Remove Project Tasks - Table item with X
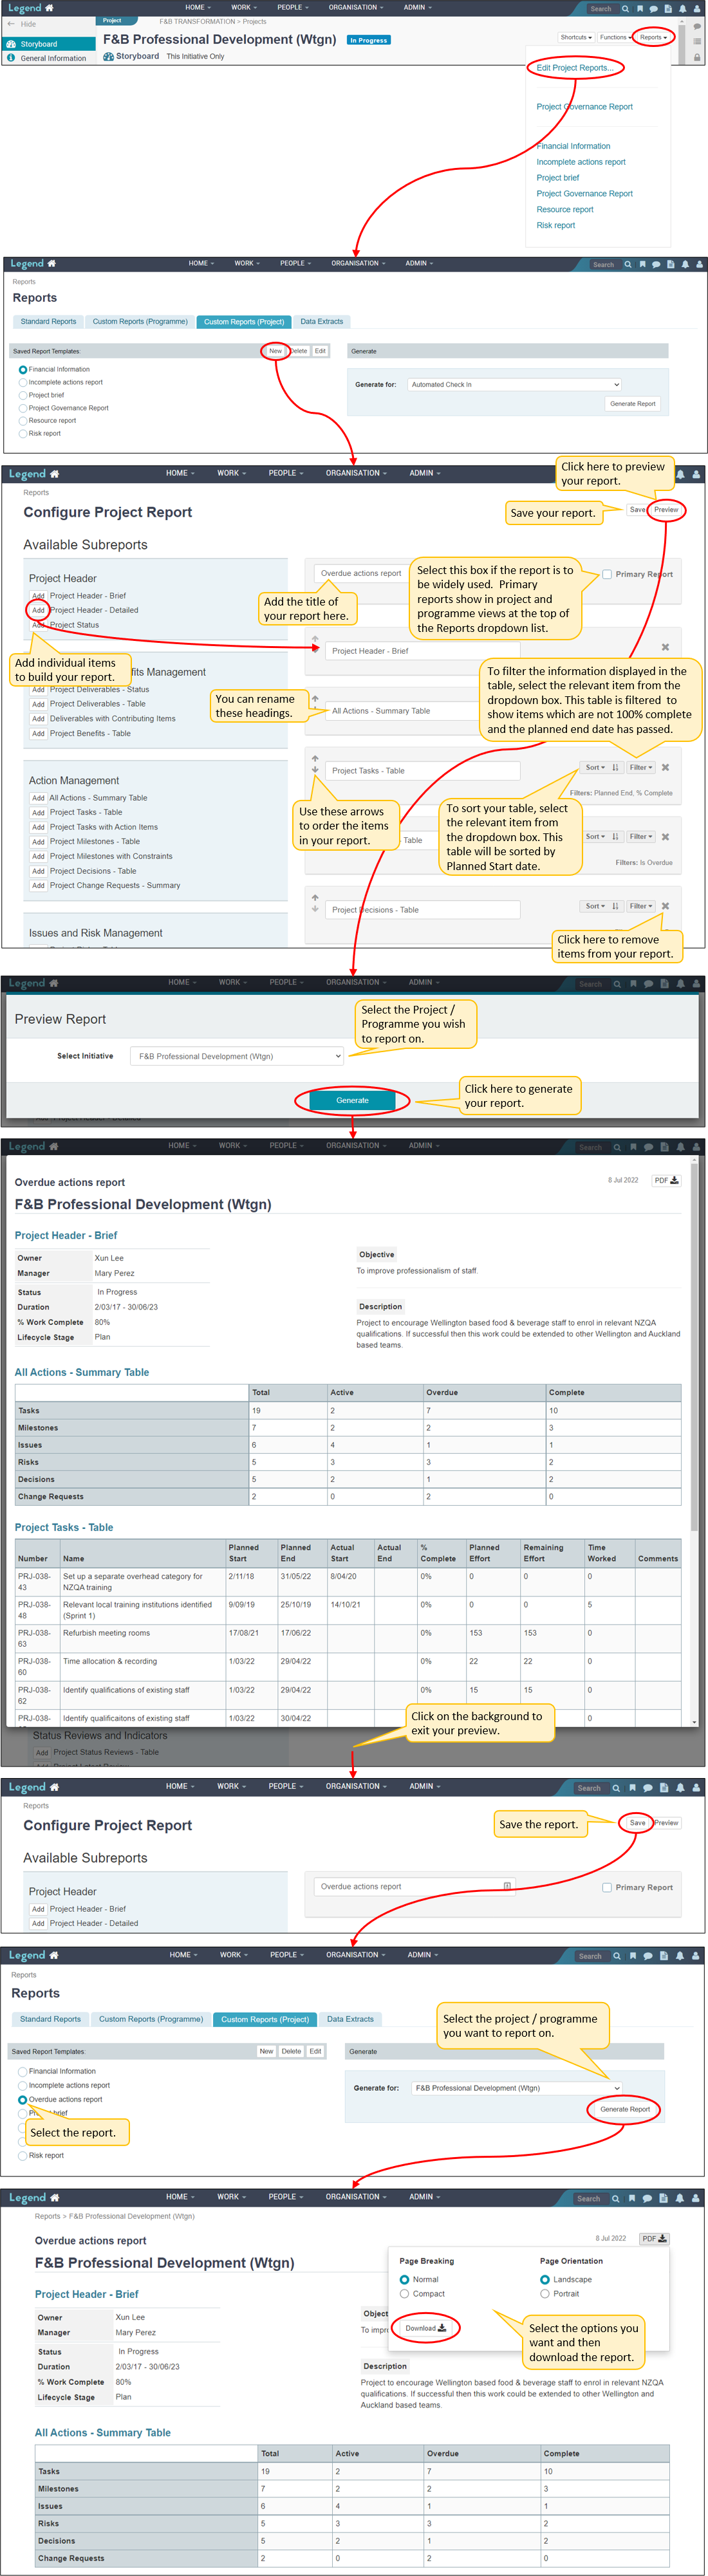This screenshot has width=708, height=2576. point(665,767)
